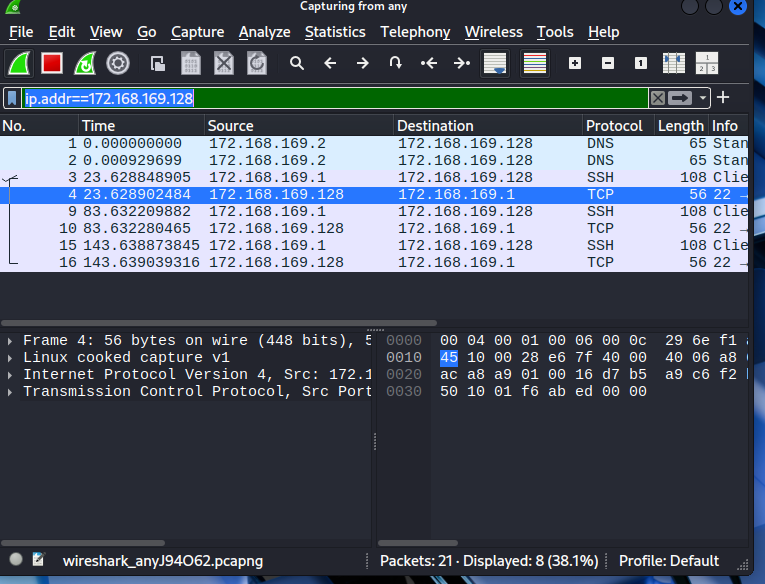Image resolution: width=765 pixels, height=584 pixels.
Task: Sort by the Info column header
Action: pos(728,126)
